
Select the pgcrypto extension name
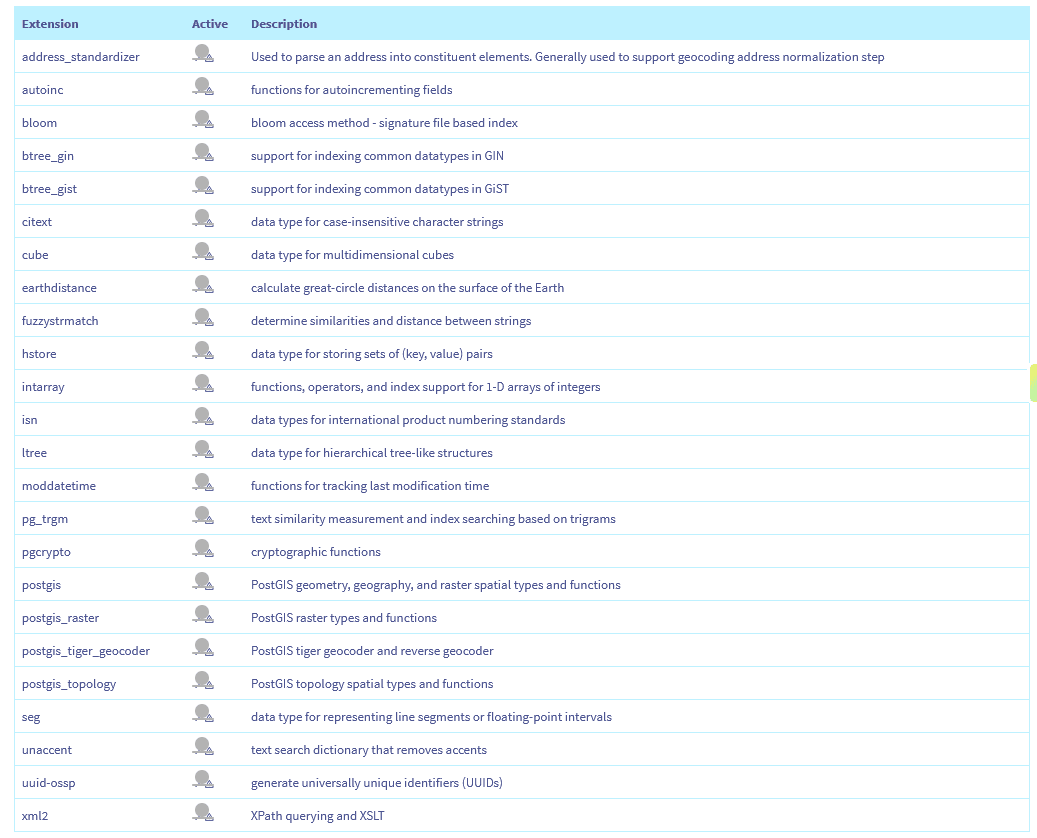click(46, 552)
